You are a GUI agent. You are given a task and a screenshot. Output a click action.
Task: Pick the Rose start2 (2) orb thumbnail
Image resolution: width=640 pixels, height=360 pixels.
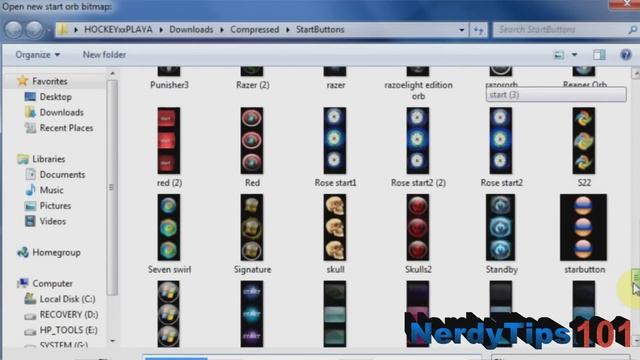click(x=418, y=140)
